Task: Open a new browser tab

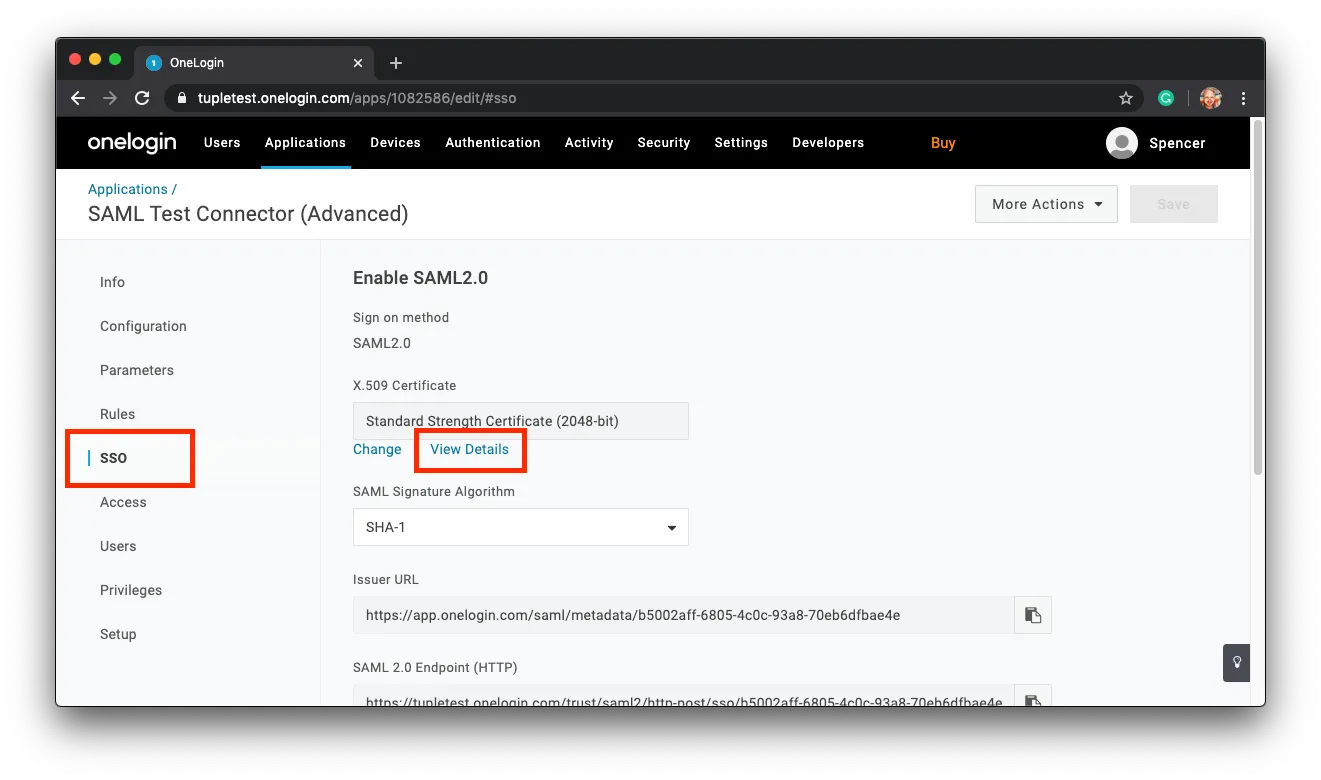Action: 396,63
